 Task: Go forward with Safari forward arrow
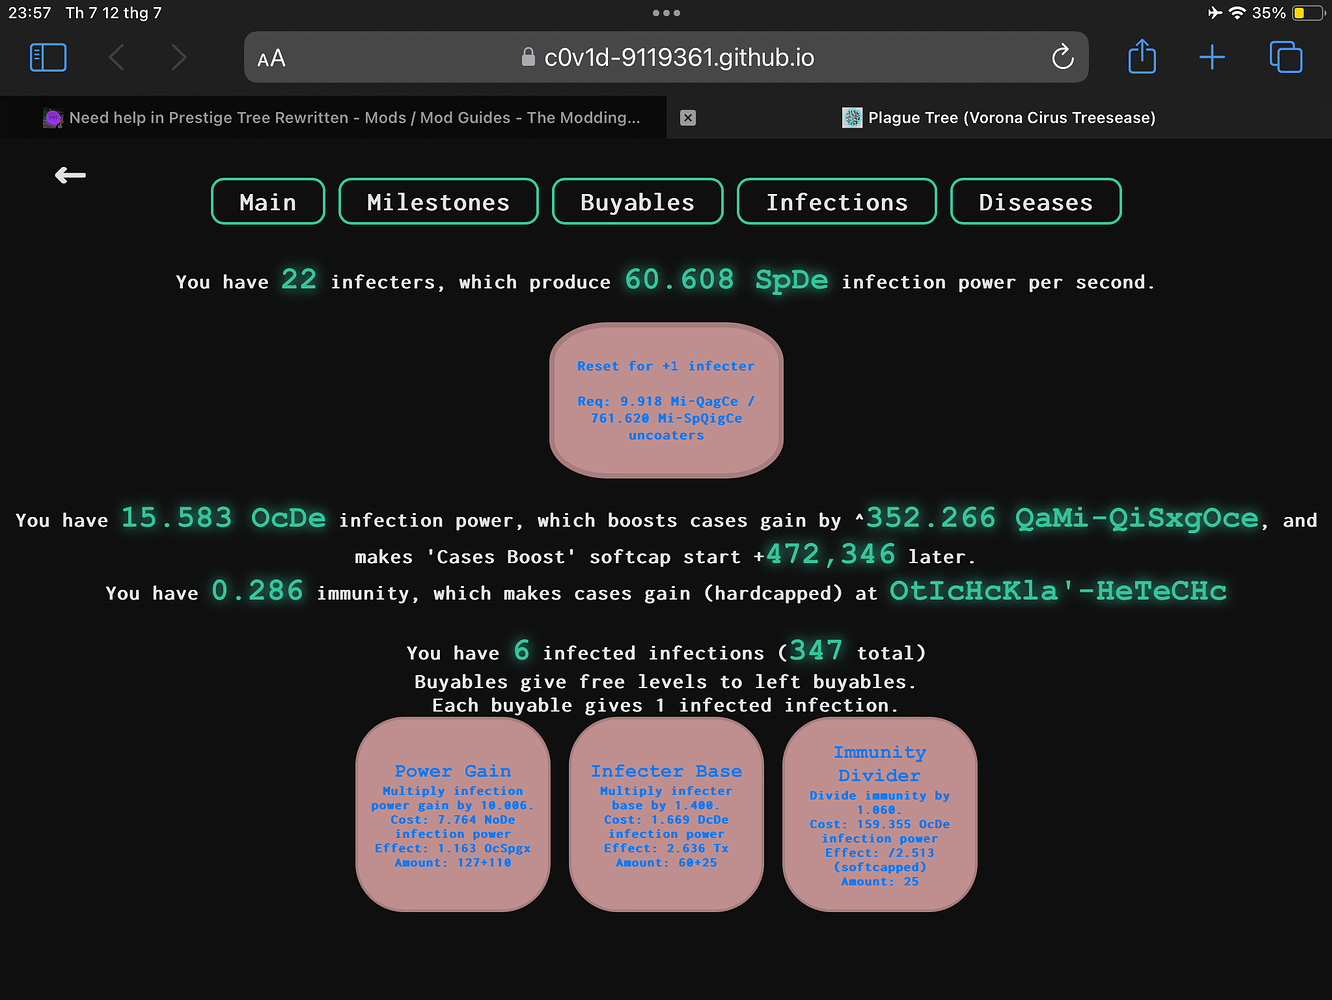178,57
